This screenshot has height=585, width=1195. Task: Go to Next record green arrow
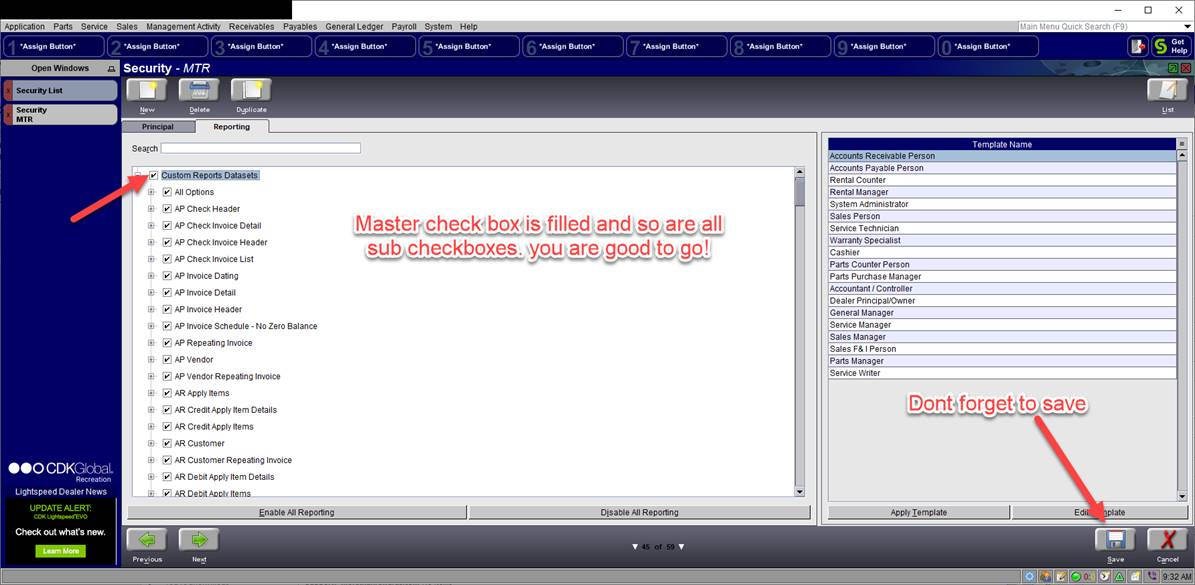pyautogui.click(x=199, y=540)
